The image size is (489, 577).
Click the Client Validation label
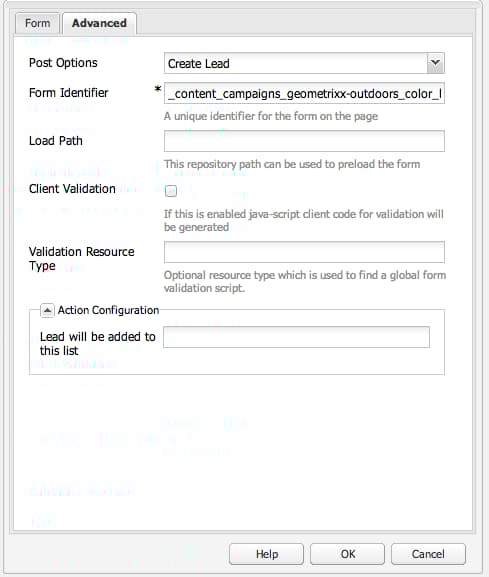72,189
